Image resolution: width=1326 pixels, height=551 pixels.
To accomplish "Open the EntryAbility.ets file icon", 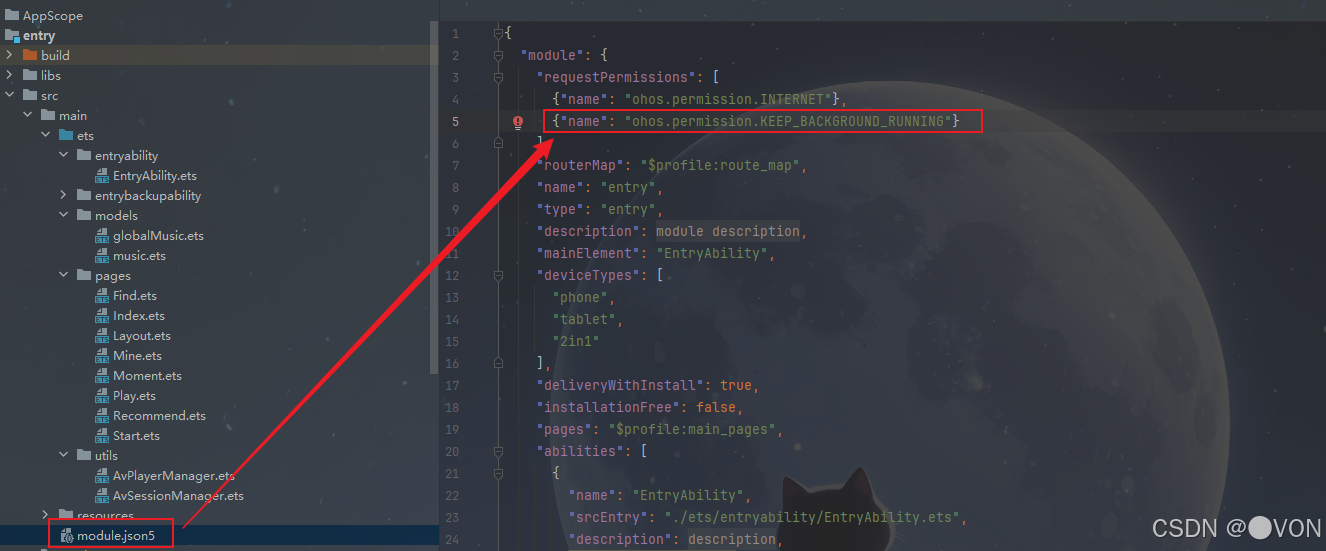I will coord(102,176).
